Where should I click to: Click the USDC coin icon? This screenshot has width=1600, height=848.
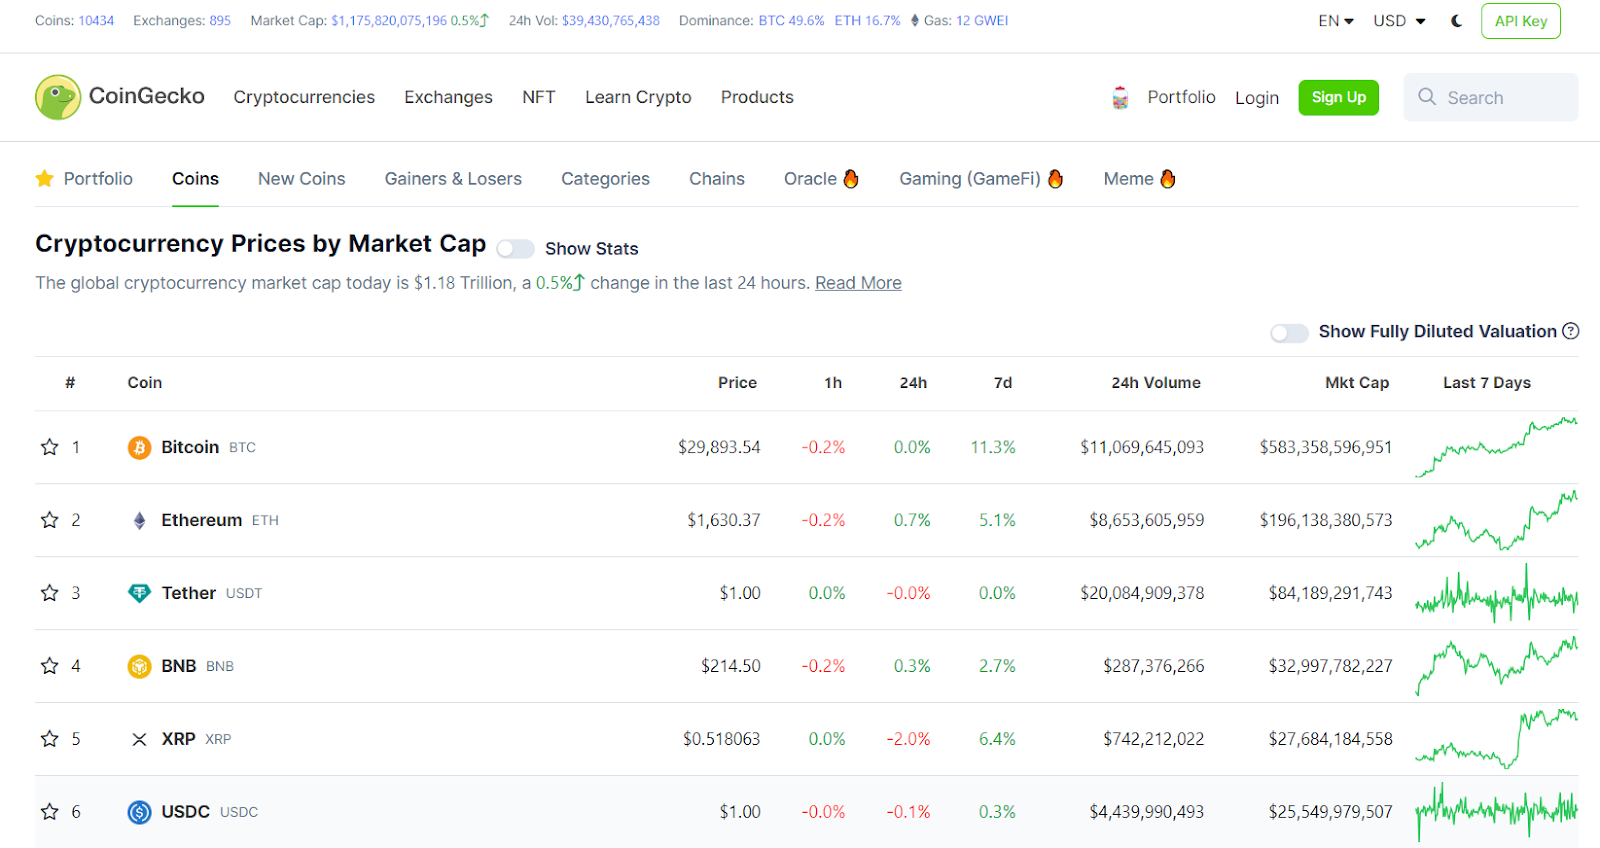click(x=139, y=812)
